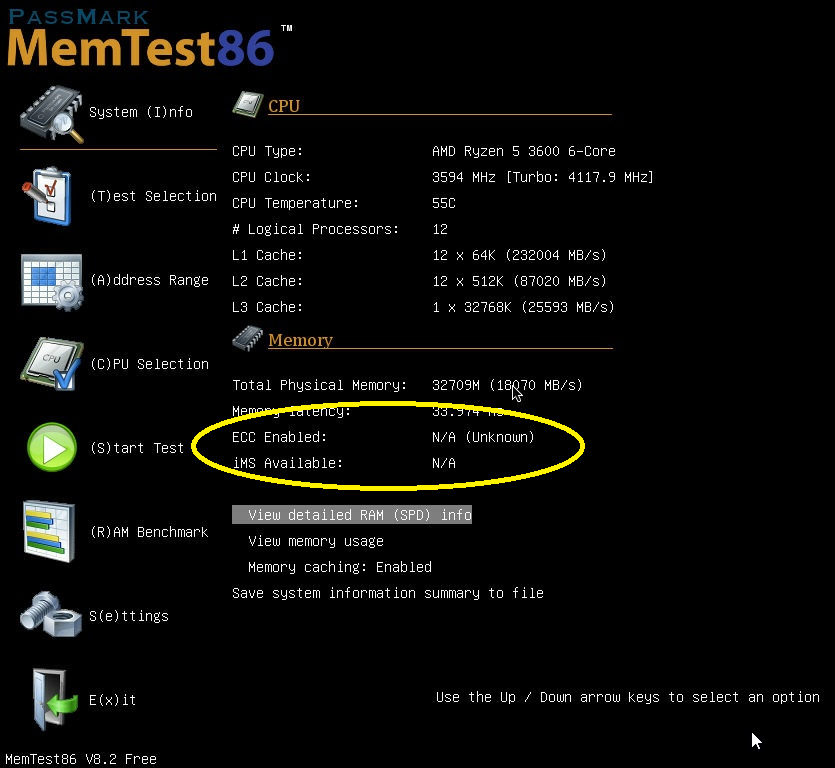The height and width of the screenshot is (768, 835).
Task: Click the iMS Available N/A value
Action: [444, 463]
